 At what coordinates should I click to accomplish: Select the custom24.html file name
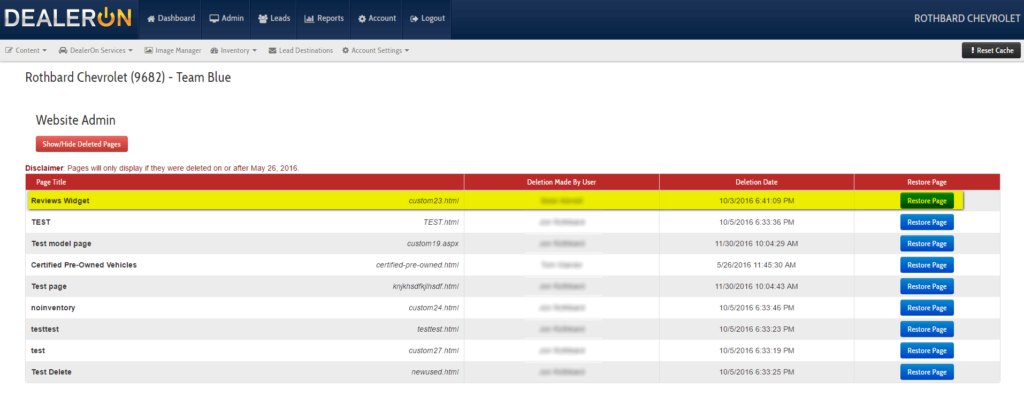tap(434, 308)
